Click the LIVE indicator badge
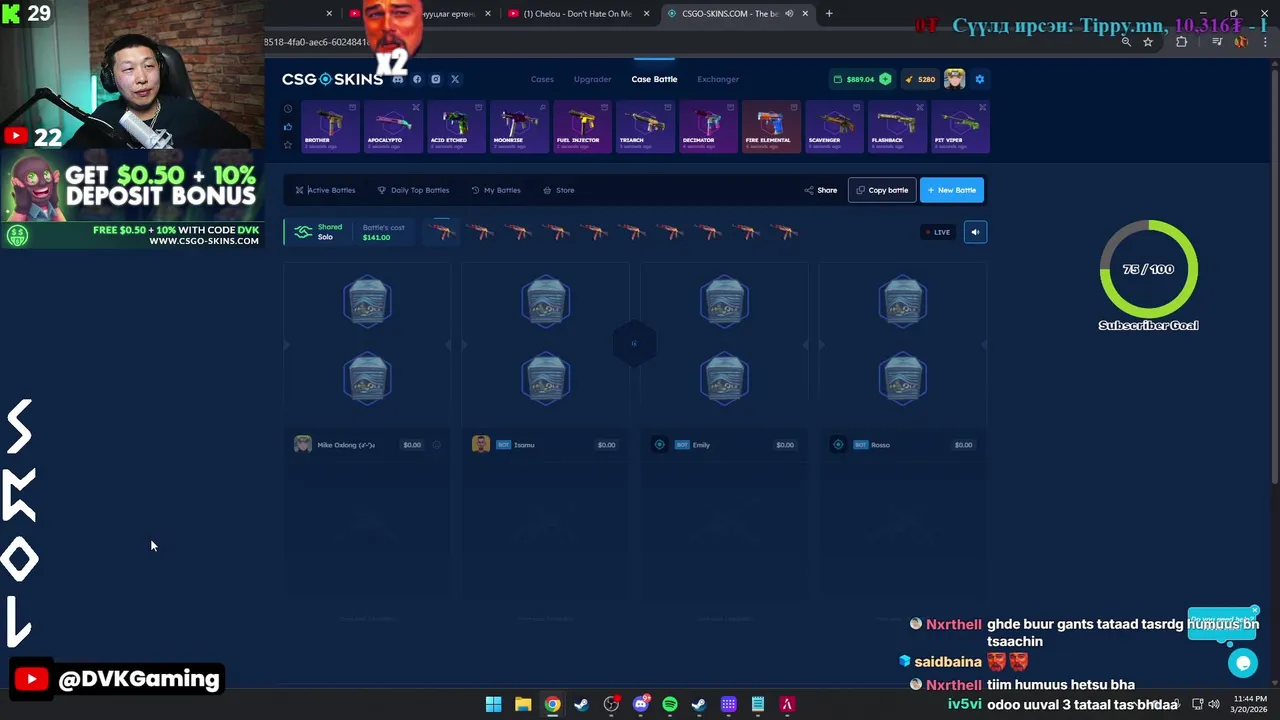1280x720 pixels. click(938, 232)
